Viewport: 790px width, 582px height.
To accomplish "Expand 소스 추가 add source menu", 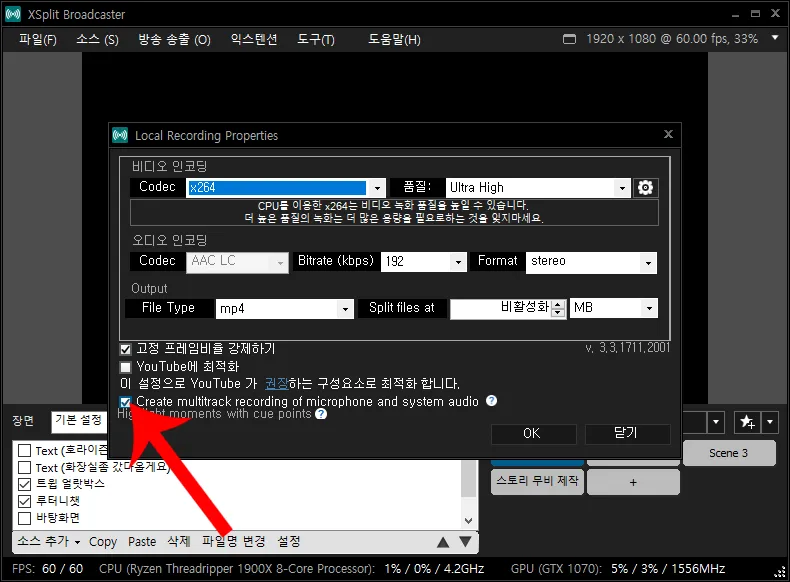I will coord(49,542).
